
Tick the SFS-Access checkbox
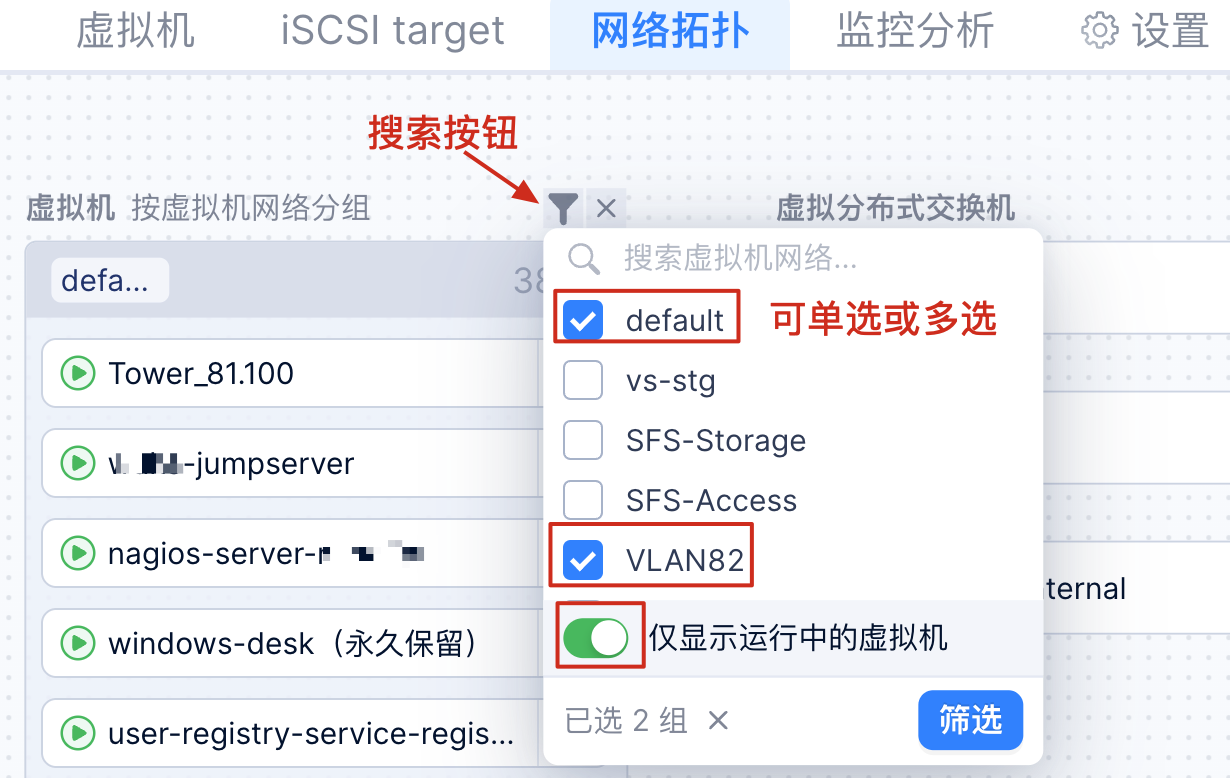click(x=584, y=500)
